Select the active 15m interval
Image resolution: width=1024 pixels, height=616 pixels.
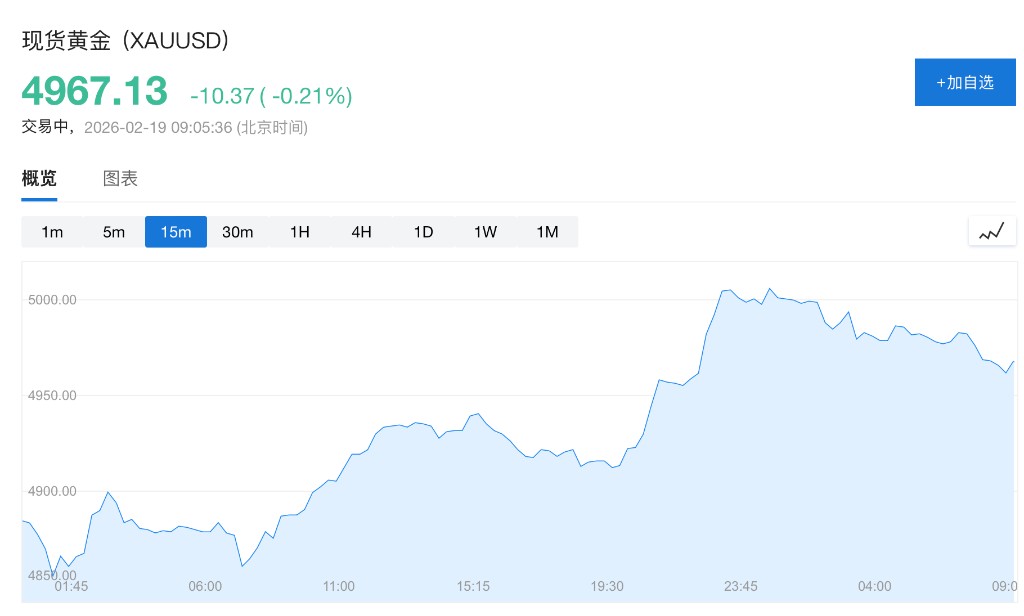coord(176,232)
